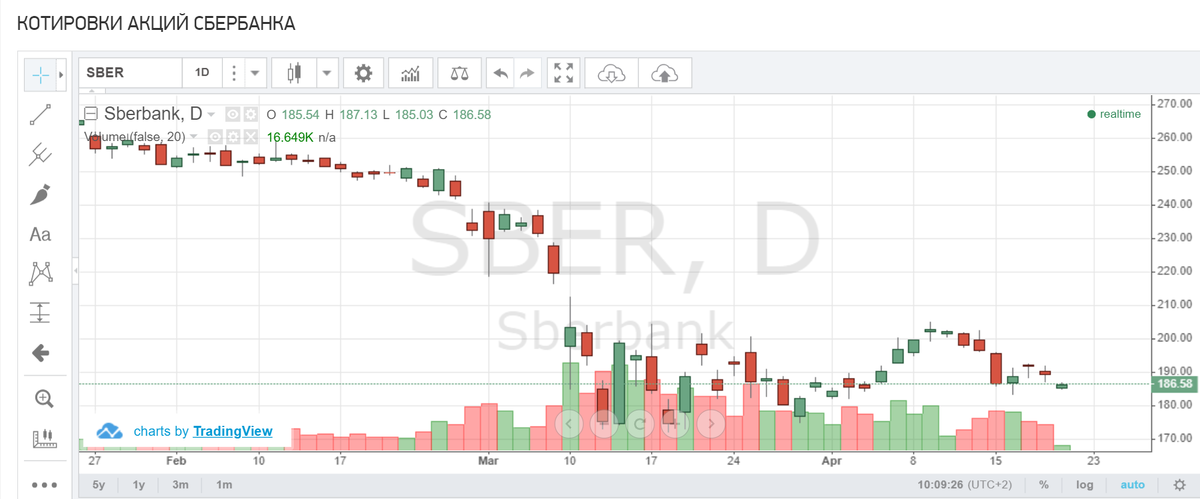1200x499 pixels.
Task: Select the 1y time range
Action: 139,484
